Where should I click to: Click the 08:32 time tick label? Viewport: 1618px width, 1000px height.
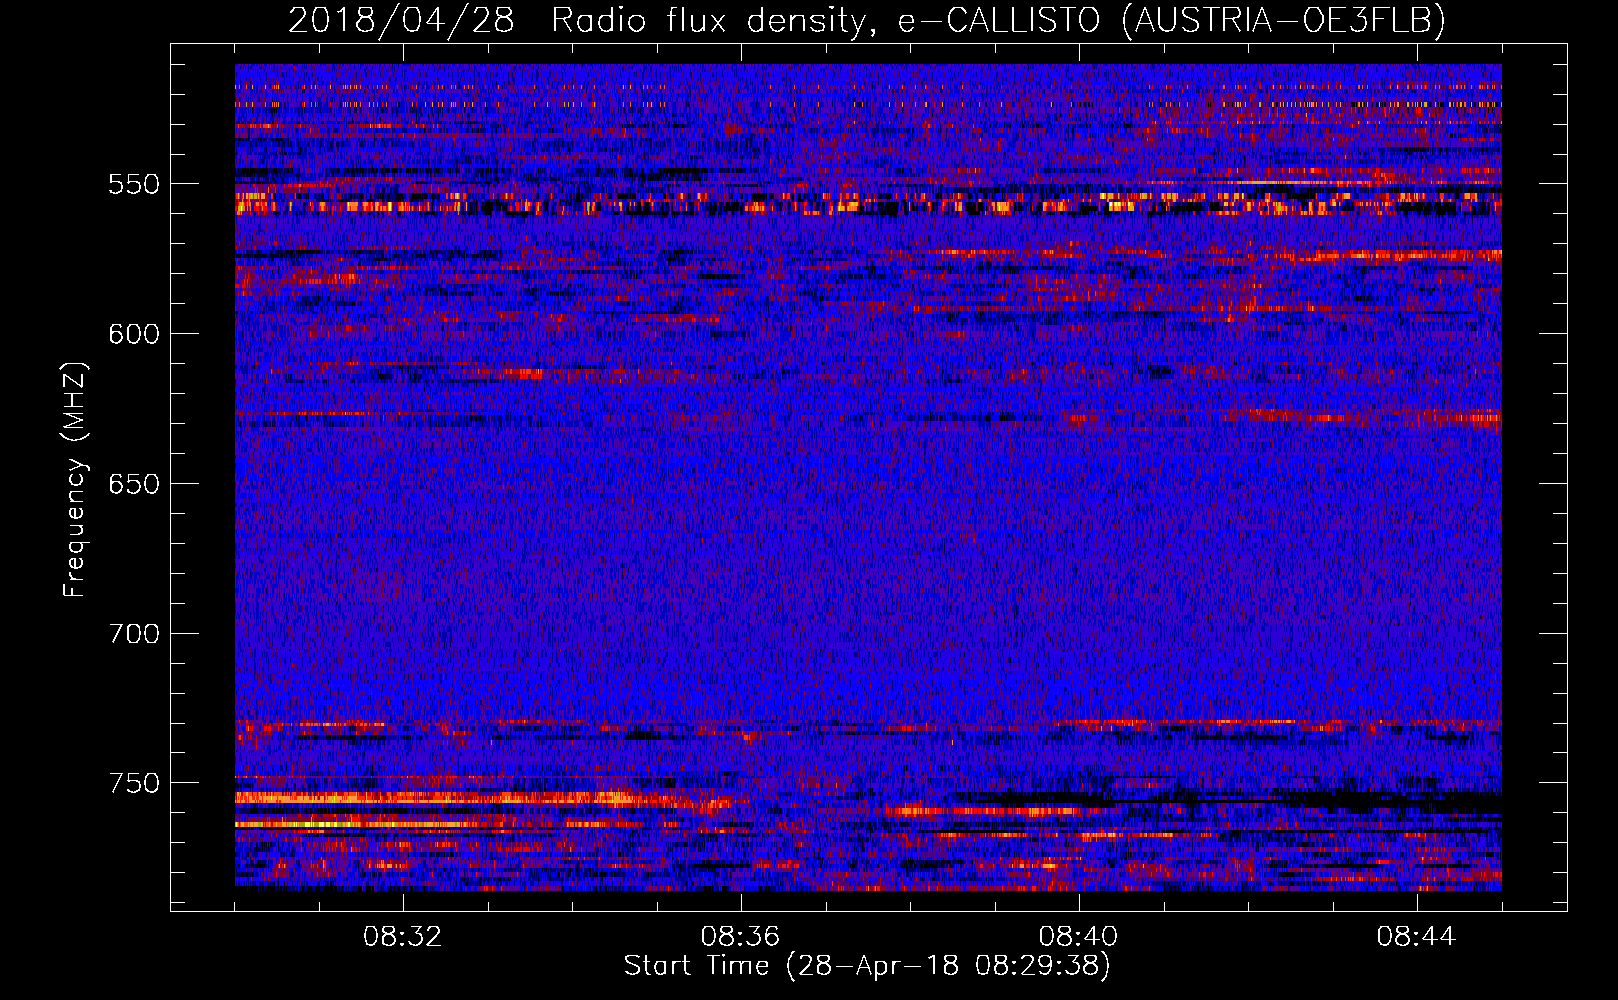coord(403,937)
